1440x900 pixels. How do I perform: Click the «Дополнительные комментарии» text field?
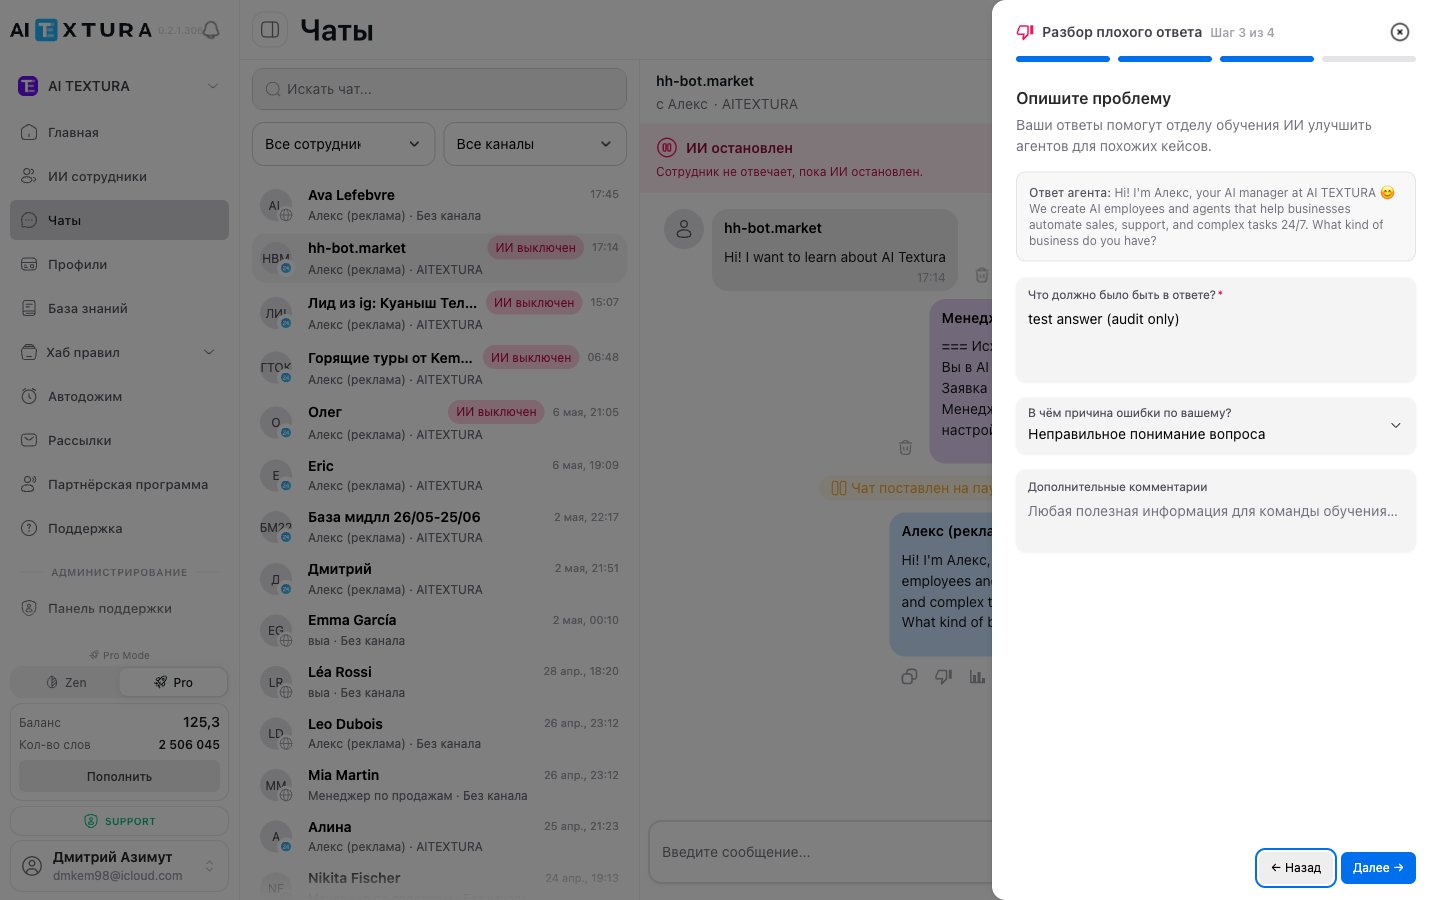[1216, 511]
